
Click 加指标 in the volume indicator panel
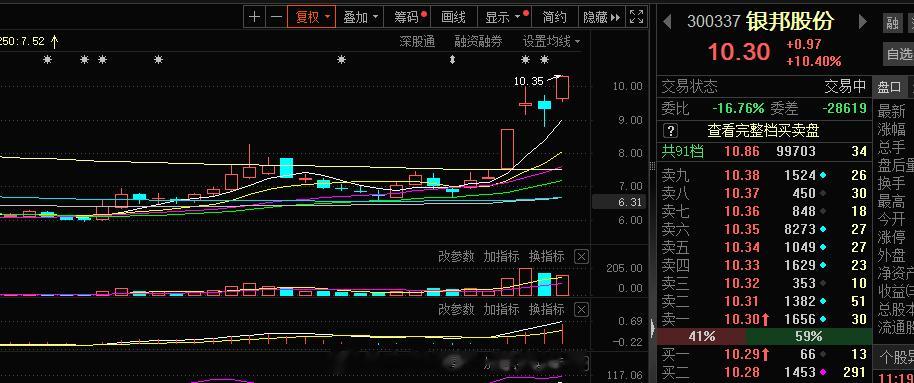501,256
